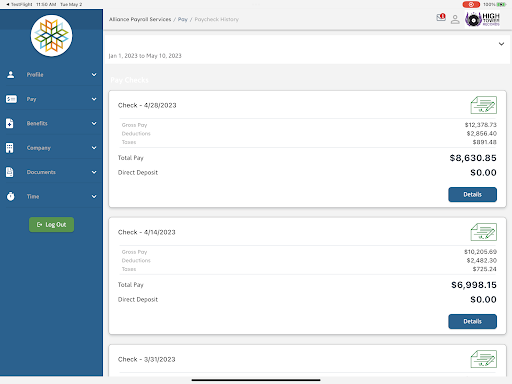The image size is (512, 384).
Task: Tap the home indicator bar at bottom
Action: point(256,380)
